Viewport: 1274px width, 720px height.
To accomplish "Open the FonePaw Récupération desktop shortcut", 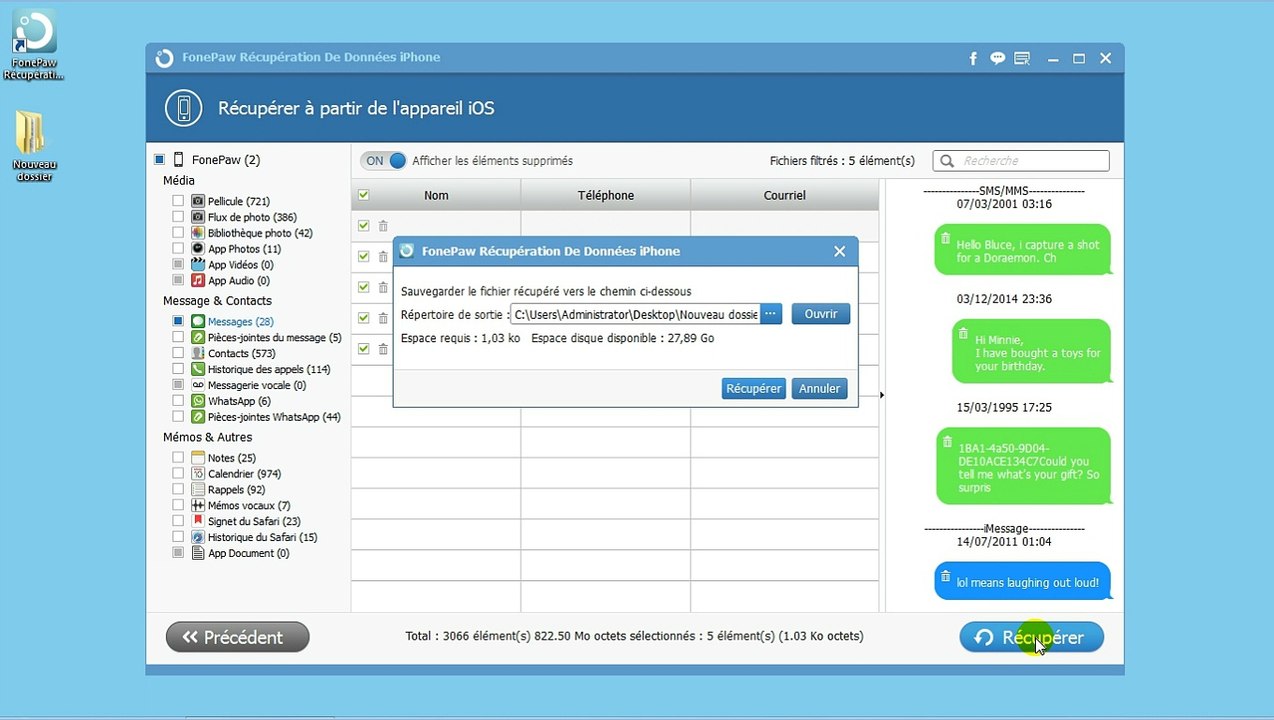I will tap(34, 44).
